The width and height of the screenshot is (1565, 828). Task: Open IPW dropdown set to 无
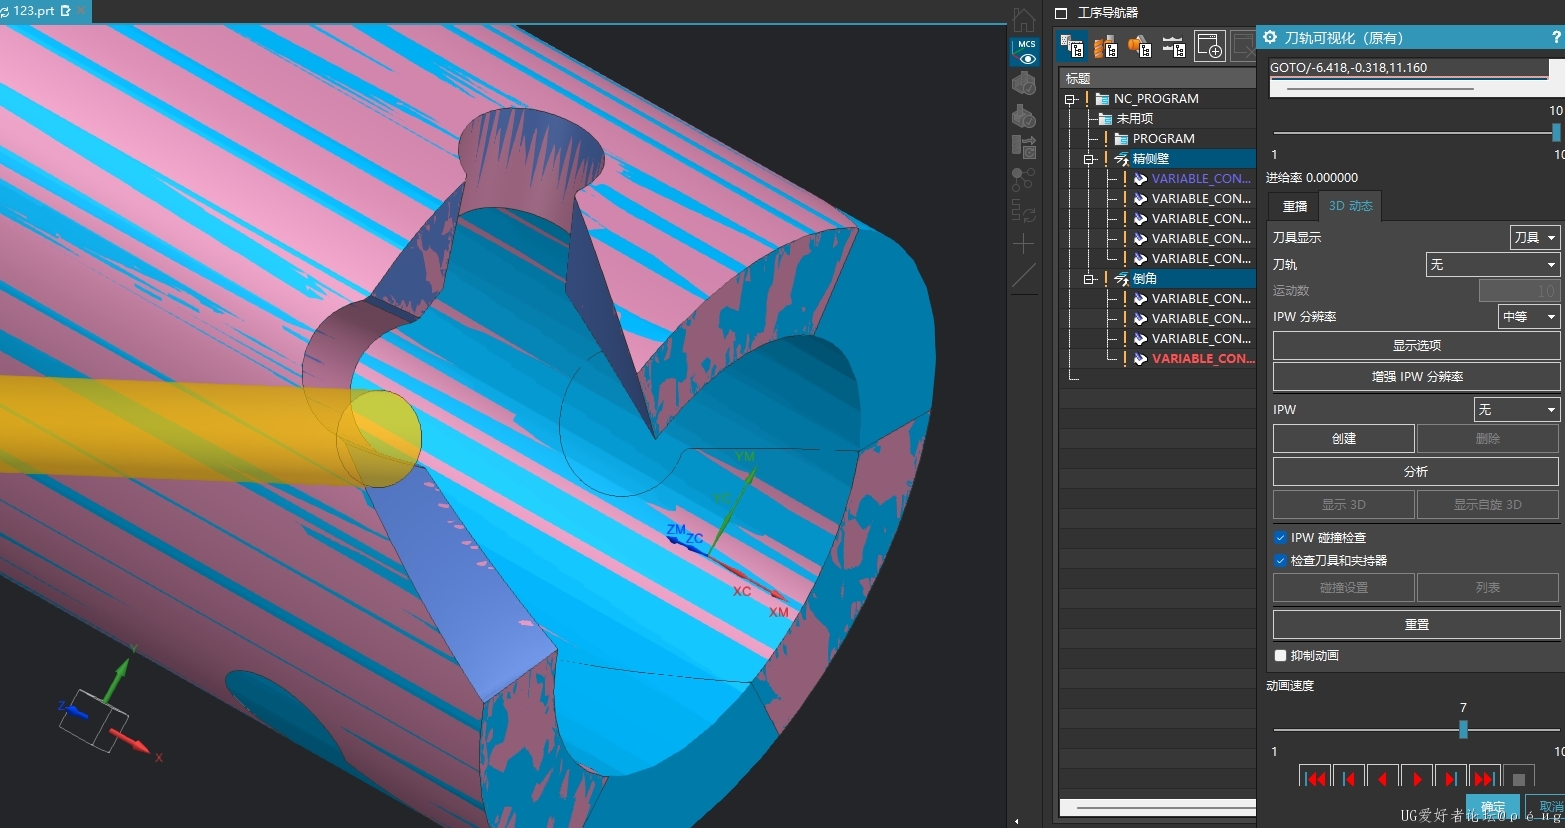(1517, 409)
